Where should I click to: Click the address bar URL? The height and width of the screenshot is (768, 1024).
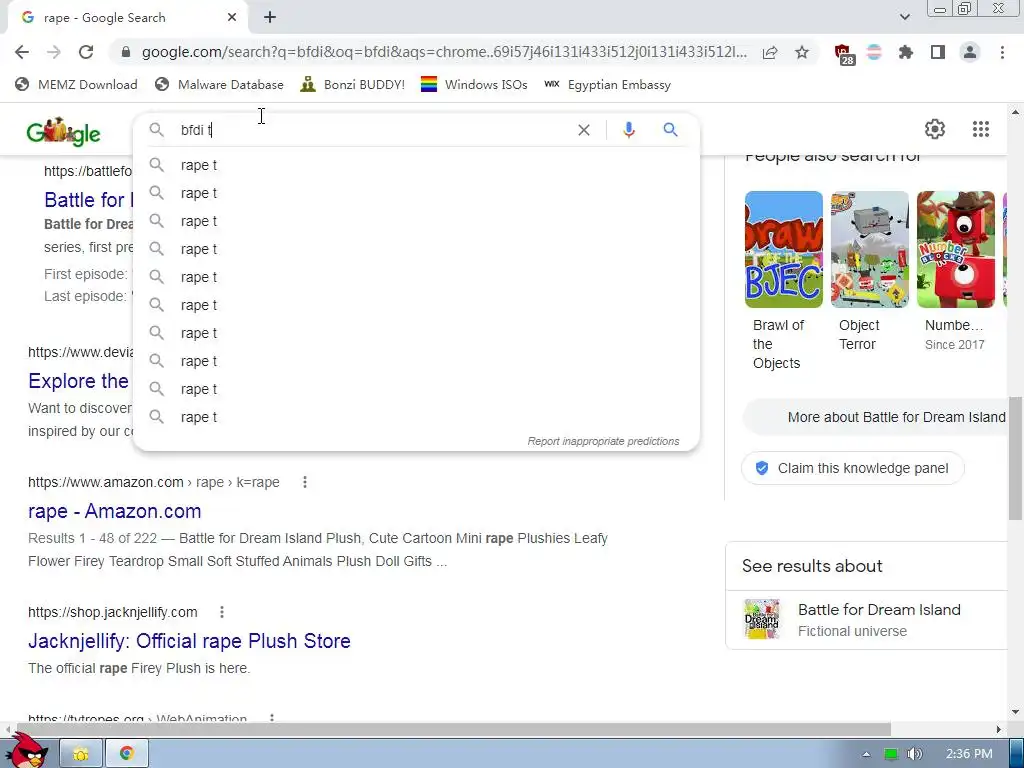(444, 52)
